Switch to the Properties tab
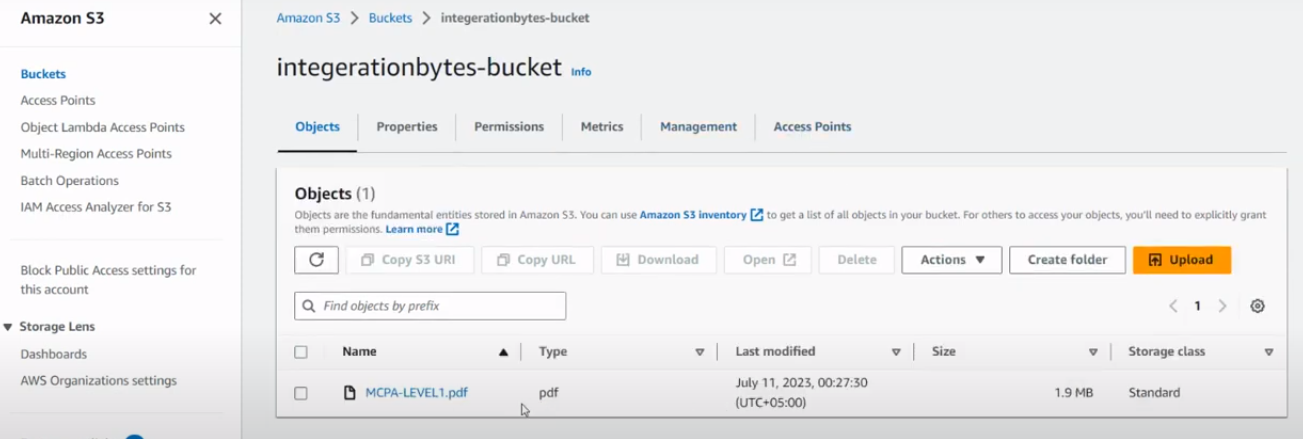Viewport: 1303px width, 439px height. (406, 127)
